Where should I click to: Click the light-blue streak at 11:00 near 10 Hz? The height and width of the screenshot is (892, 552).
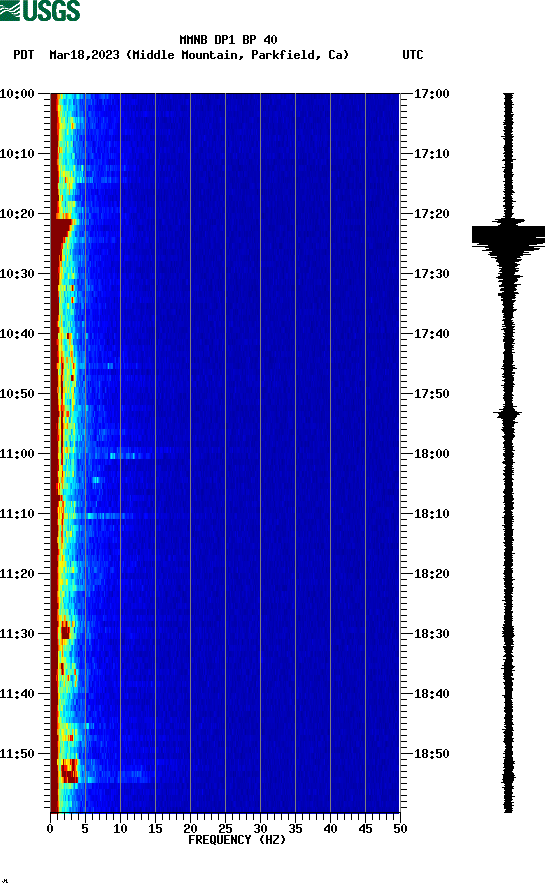tap(130, 456)
